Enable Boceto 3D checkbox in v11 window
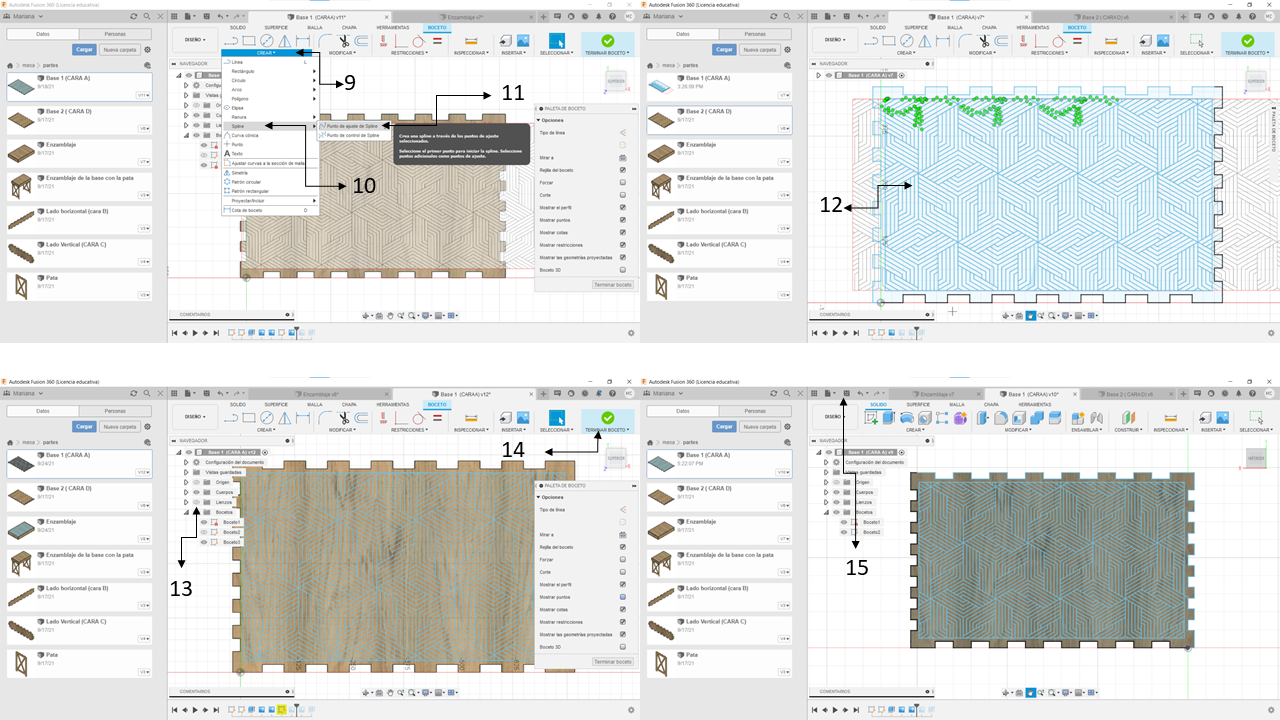The height and width of the screenshot is (720, 1280). coord(623,269)
